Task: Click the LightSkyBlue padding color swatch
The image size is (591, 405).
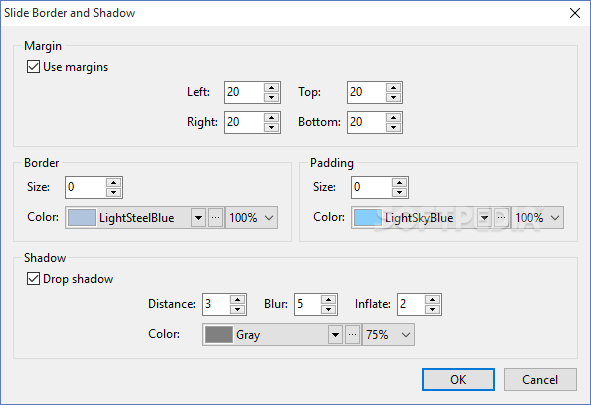Action: point(368,217)
